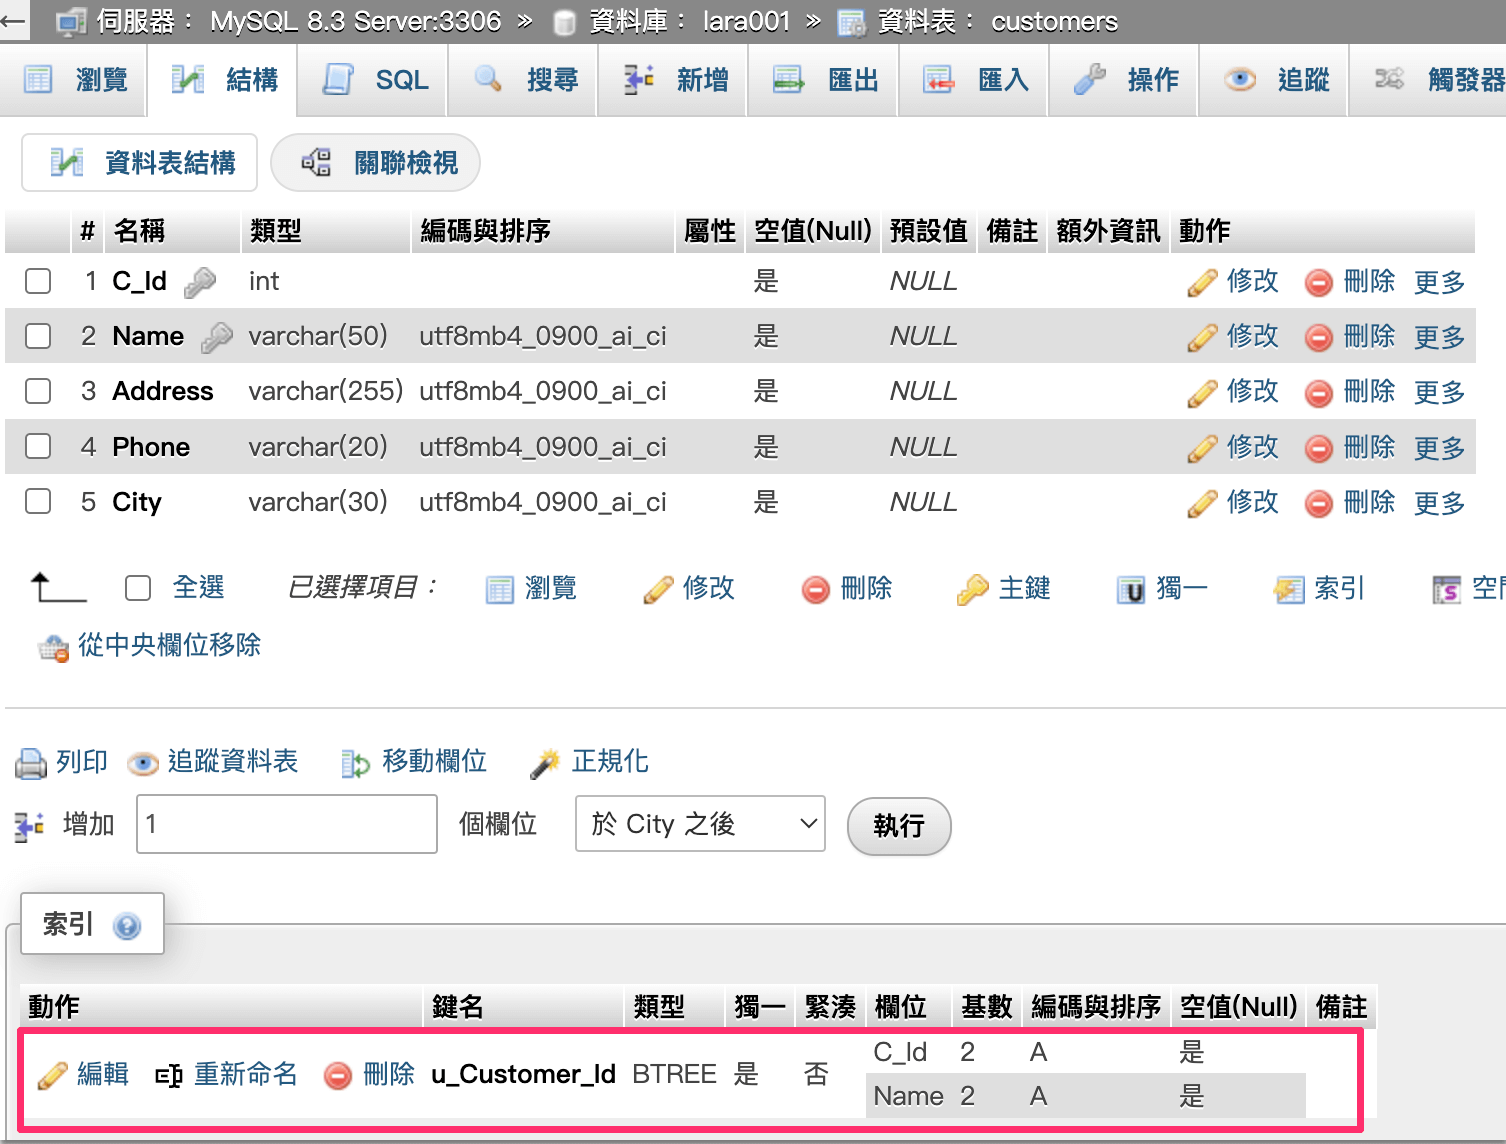Click the key icon for the primary key action
The width and height of the screenshot is (1506, 1144).
click(x=971, y=590)
